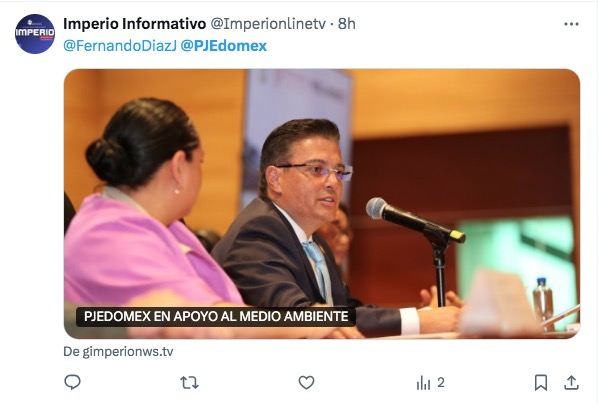Repost this tweet with the retweet icon
The image size is (598, 404).
[x=189, y=382]
